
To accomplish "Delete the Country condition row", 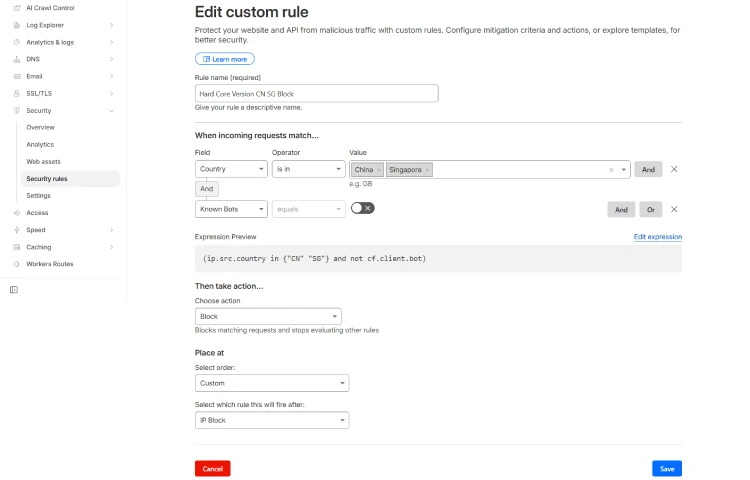I will tap(674, 169).
